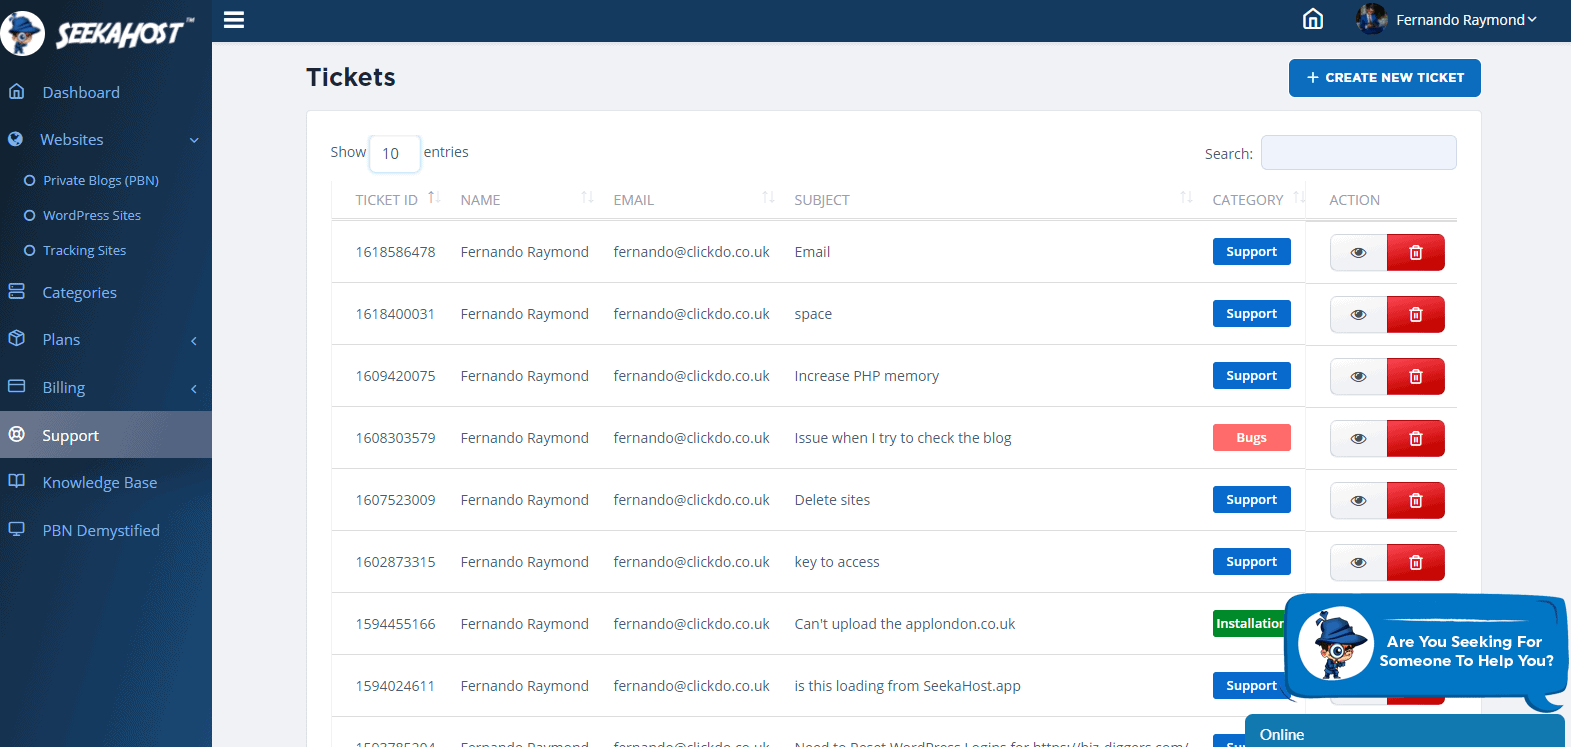Open the chat mascot help widget
Screen dimensions: 1571x747
[1426, 648]
